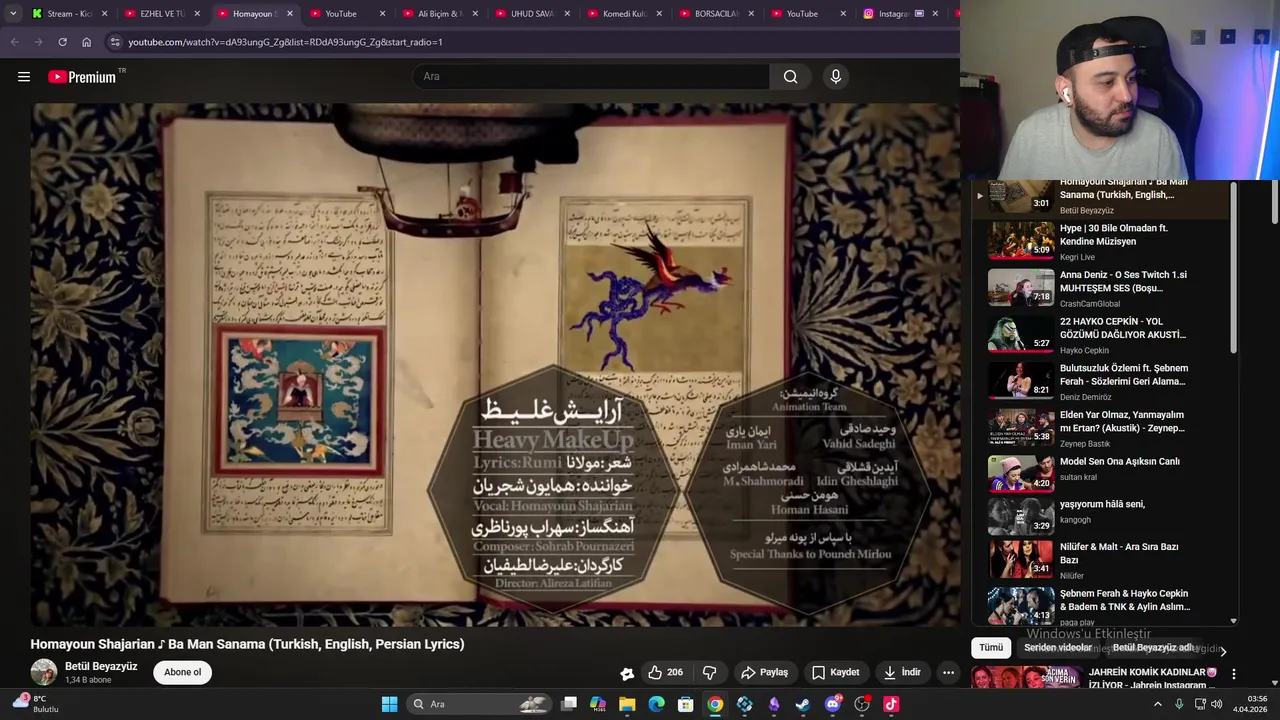Show more filter chips with right chevron

click(x=1223, y=651)
